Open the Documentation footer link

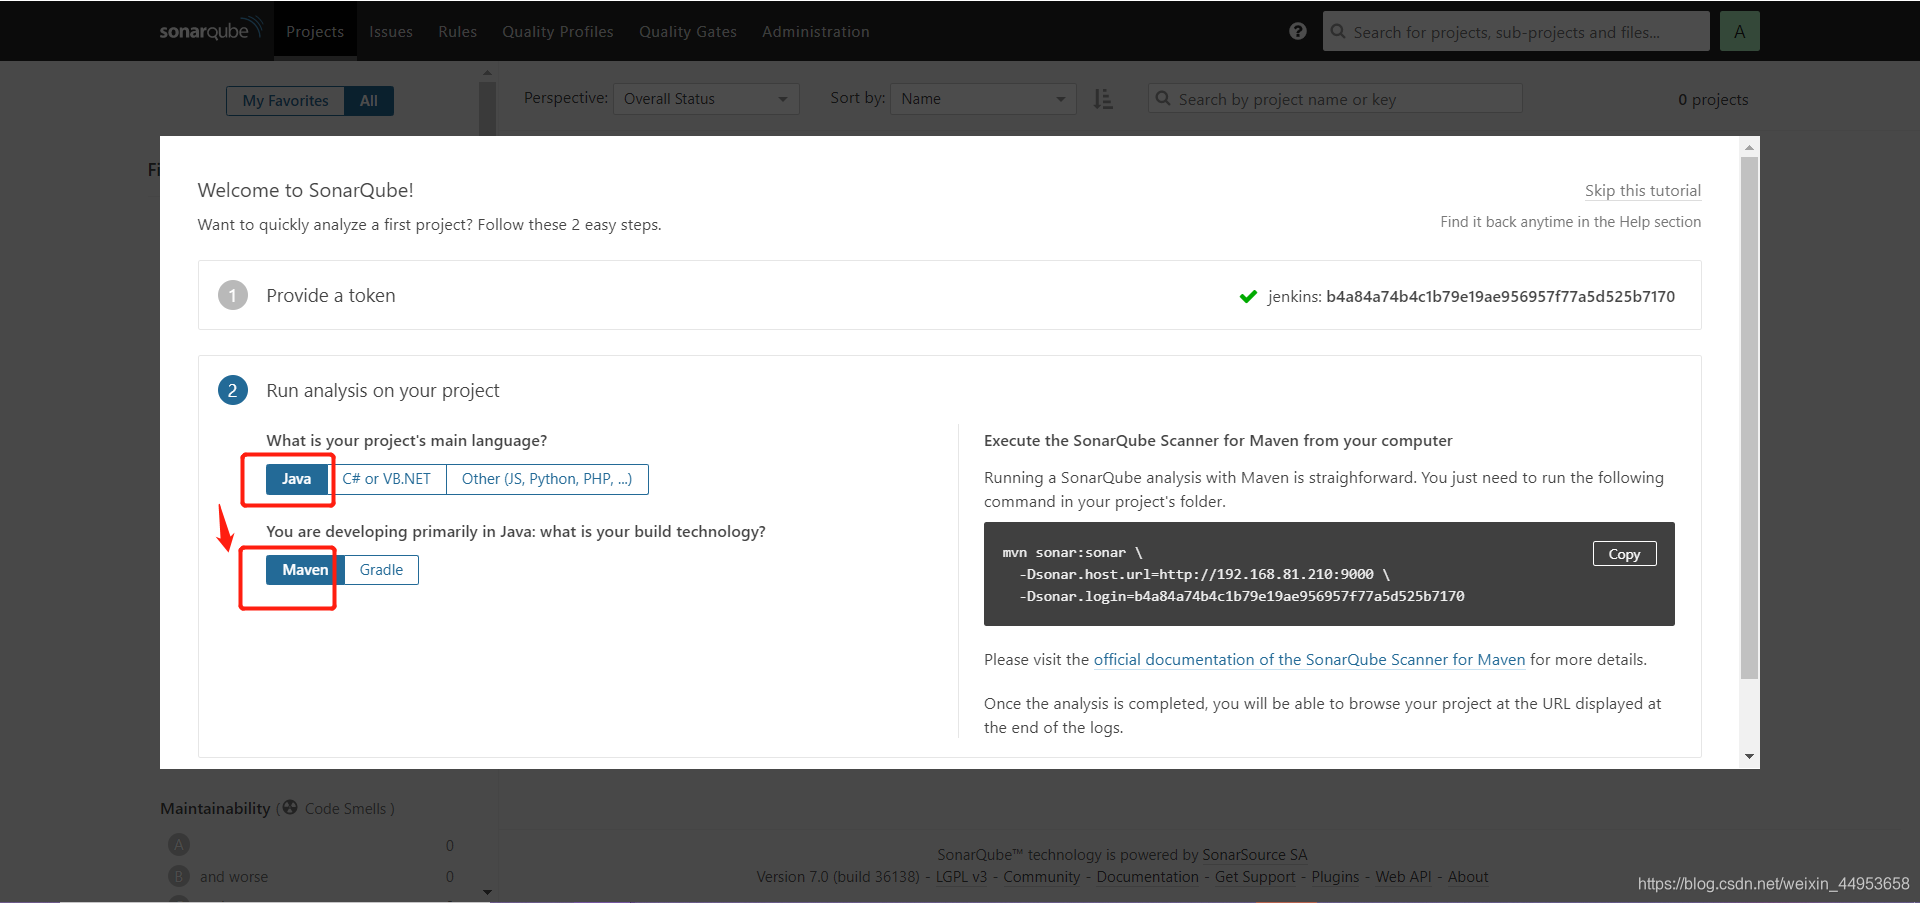[1147, 877]
